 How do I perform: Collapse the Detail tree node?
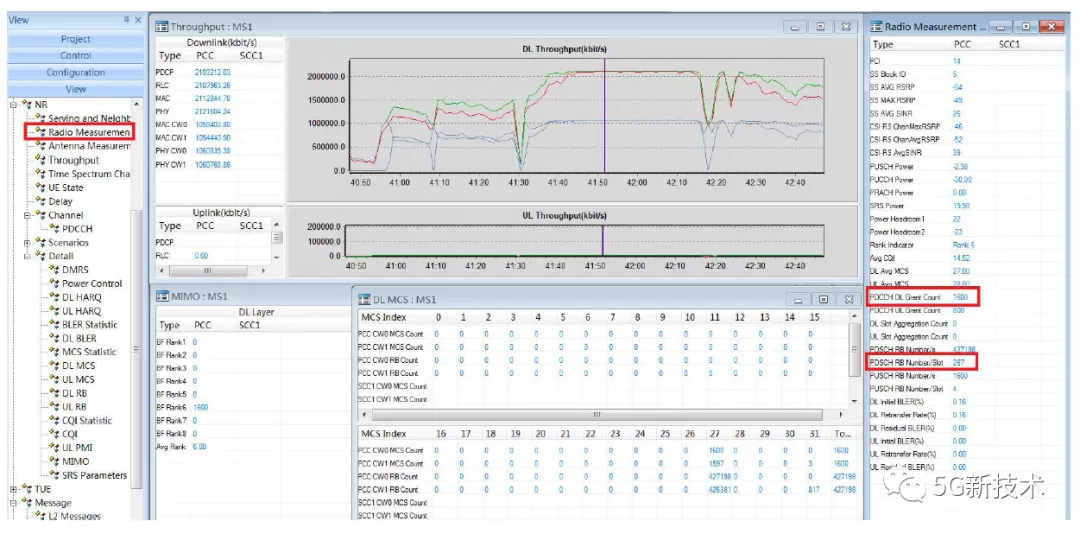point(28,256)
